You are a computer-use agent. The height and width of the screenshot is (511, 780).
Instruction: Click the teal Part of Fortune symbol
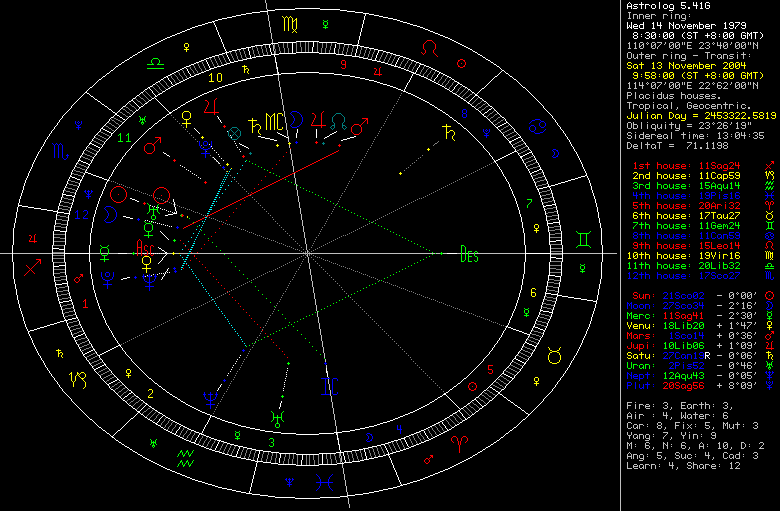pos(233,132)
